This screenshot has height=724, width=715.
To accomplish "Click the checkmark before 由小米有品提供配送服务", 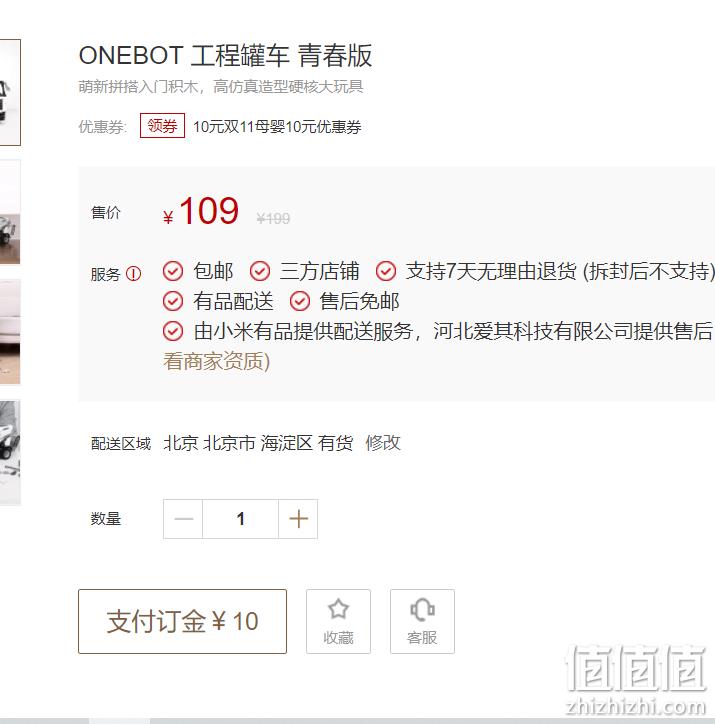I will pyautogui.click(x=173, y=332).
